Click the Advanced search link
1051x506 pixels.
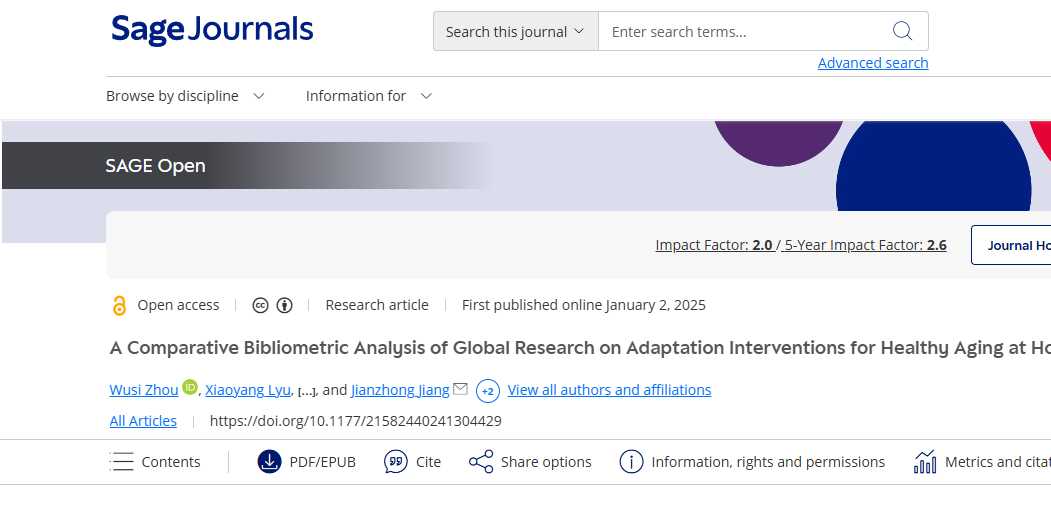pyautogui.click(x=873, y=63)
